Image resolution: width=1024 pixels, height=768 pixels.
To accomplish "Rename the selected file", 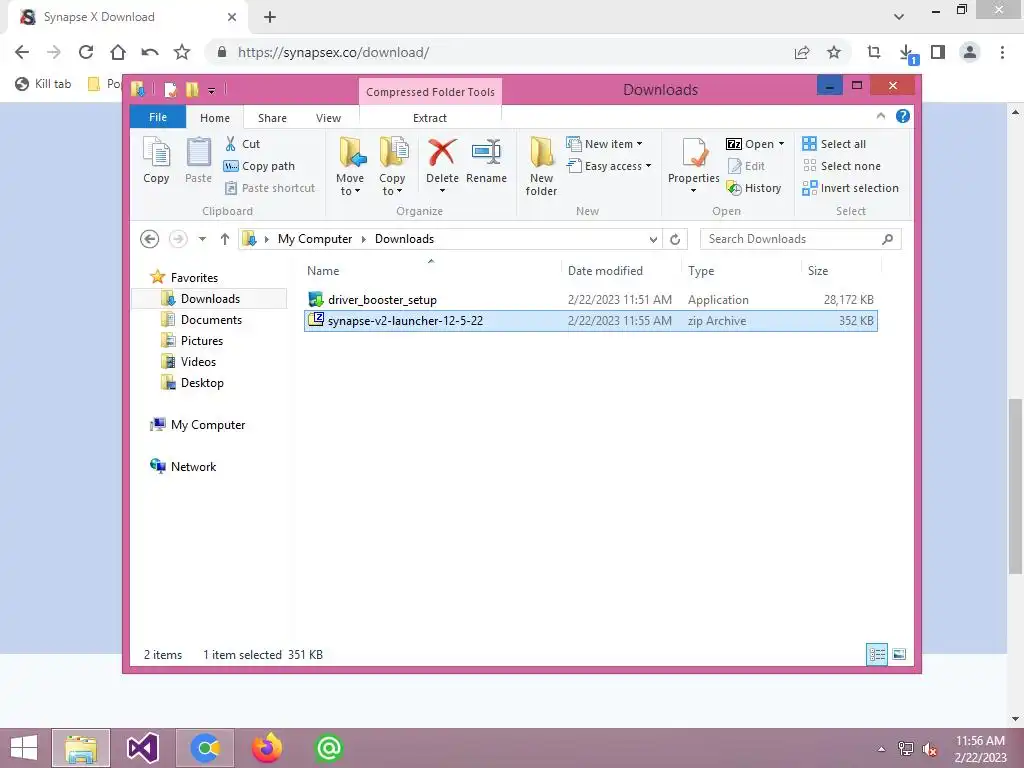I will (x=486, y=161).
